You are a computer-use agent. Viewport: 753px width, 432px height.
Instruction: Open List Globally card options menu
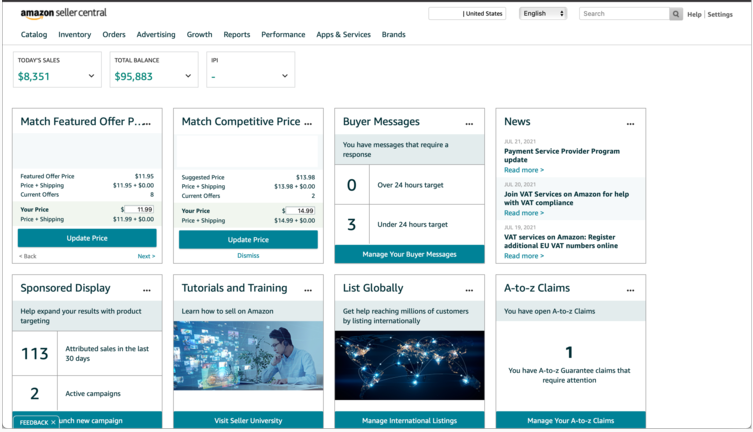(x=469, y=290)
